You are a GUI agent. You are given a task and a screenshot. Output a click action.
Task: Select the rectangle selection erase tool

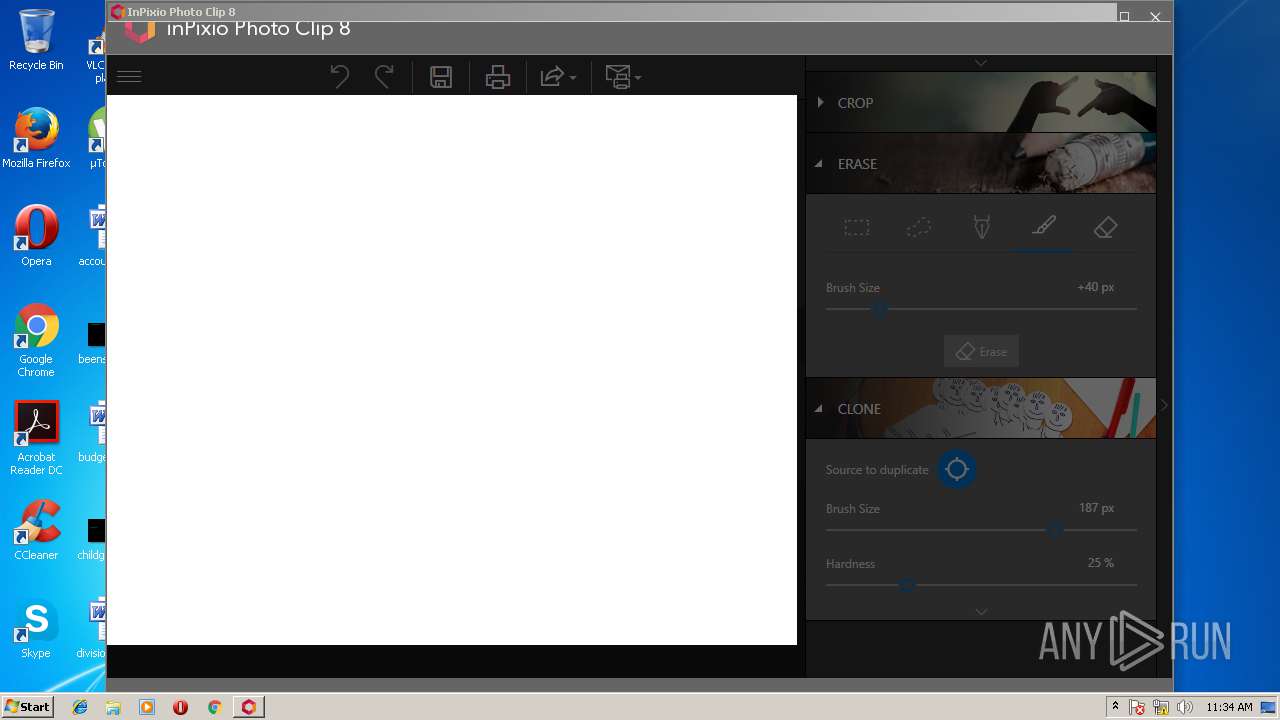coord(857,228)
